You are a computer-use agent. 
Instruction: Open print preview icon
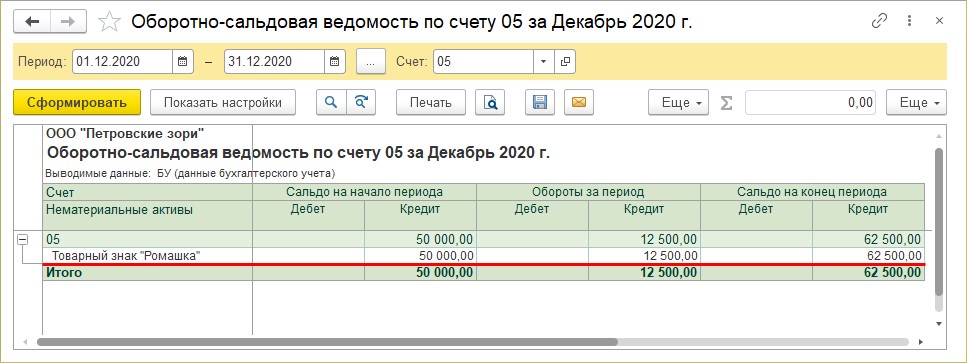(x=490, y=102)
